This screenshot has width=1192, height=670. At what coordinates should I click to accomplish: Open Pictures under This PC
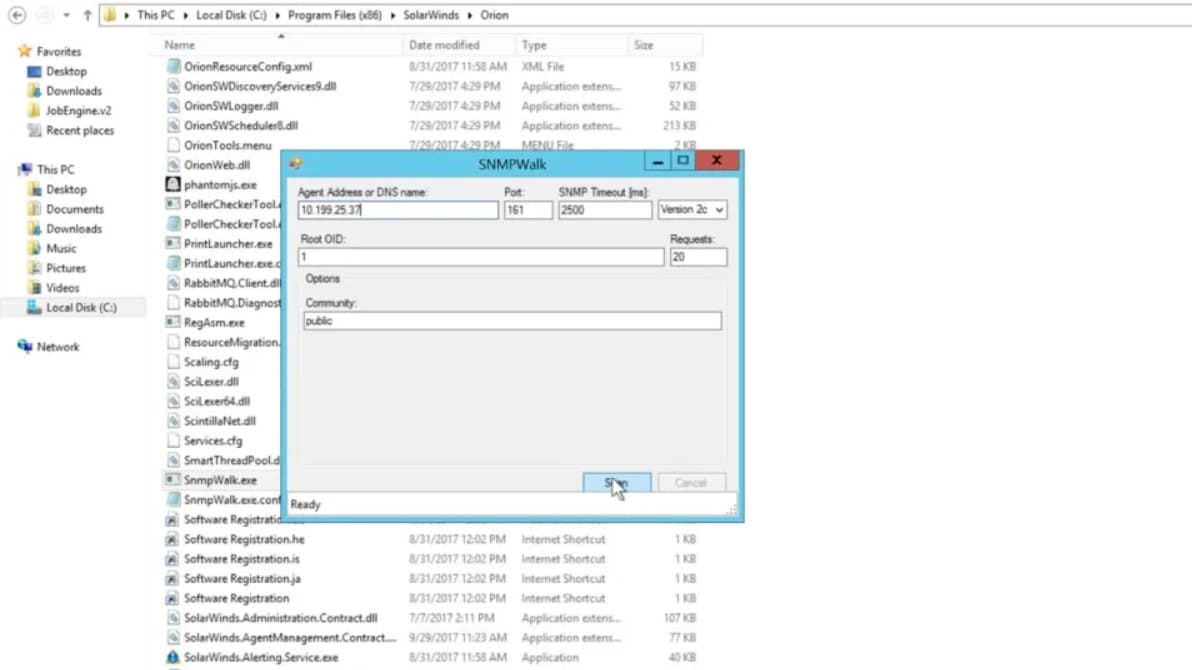(65, 268)
